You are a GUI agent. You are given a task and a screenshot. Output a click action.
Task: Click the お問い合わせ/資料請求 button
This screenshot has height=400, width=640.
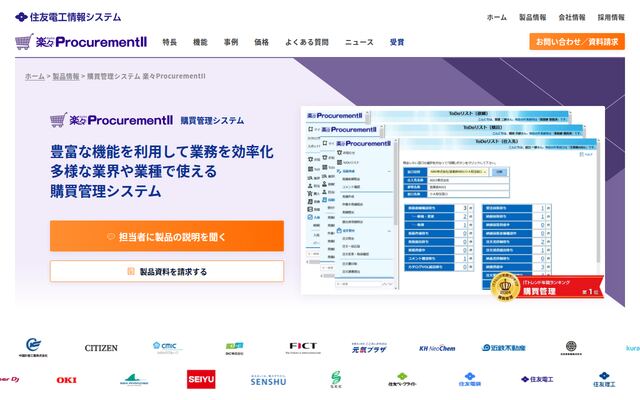pos(577,42)
